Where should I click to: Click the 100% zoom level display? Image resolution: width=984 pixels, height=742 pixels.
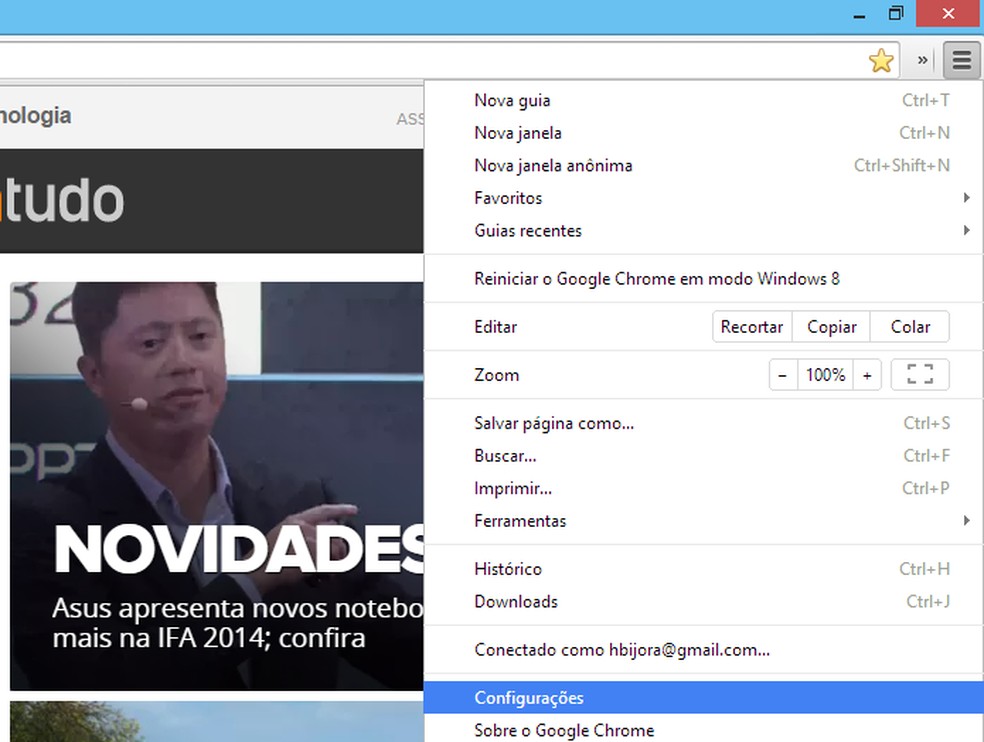point(824,374)
